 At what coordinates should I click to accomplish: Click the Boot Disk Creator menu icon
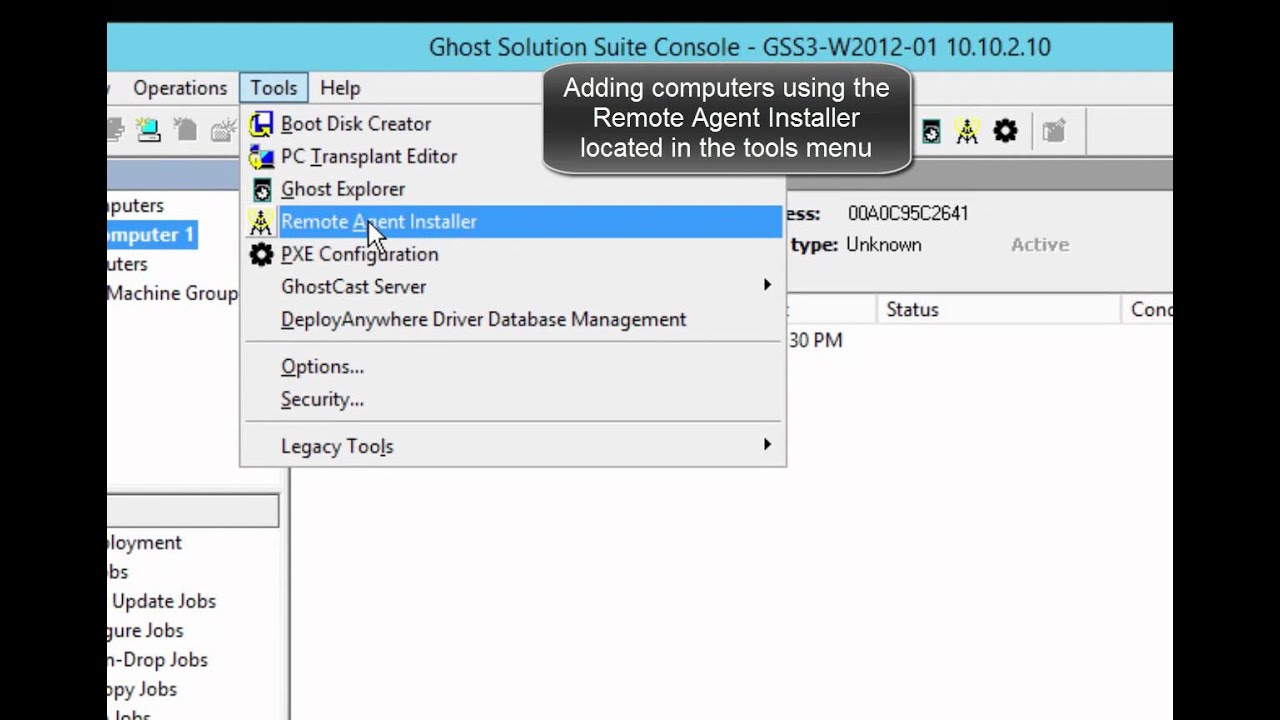coord(261,124)
